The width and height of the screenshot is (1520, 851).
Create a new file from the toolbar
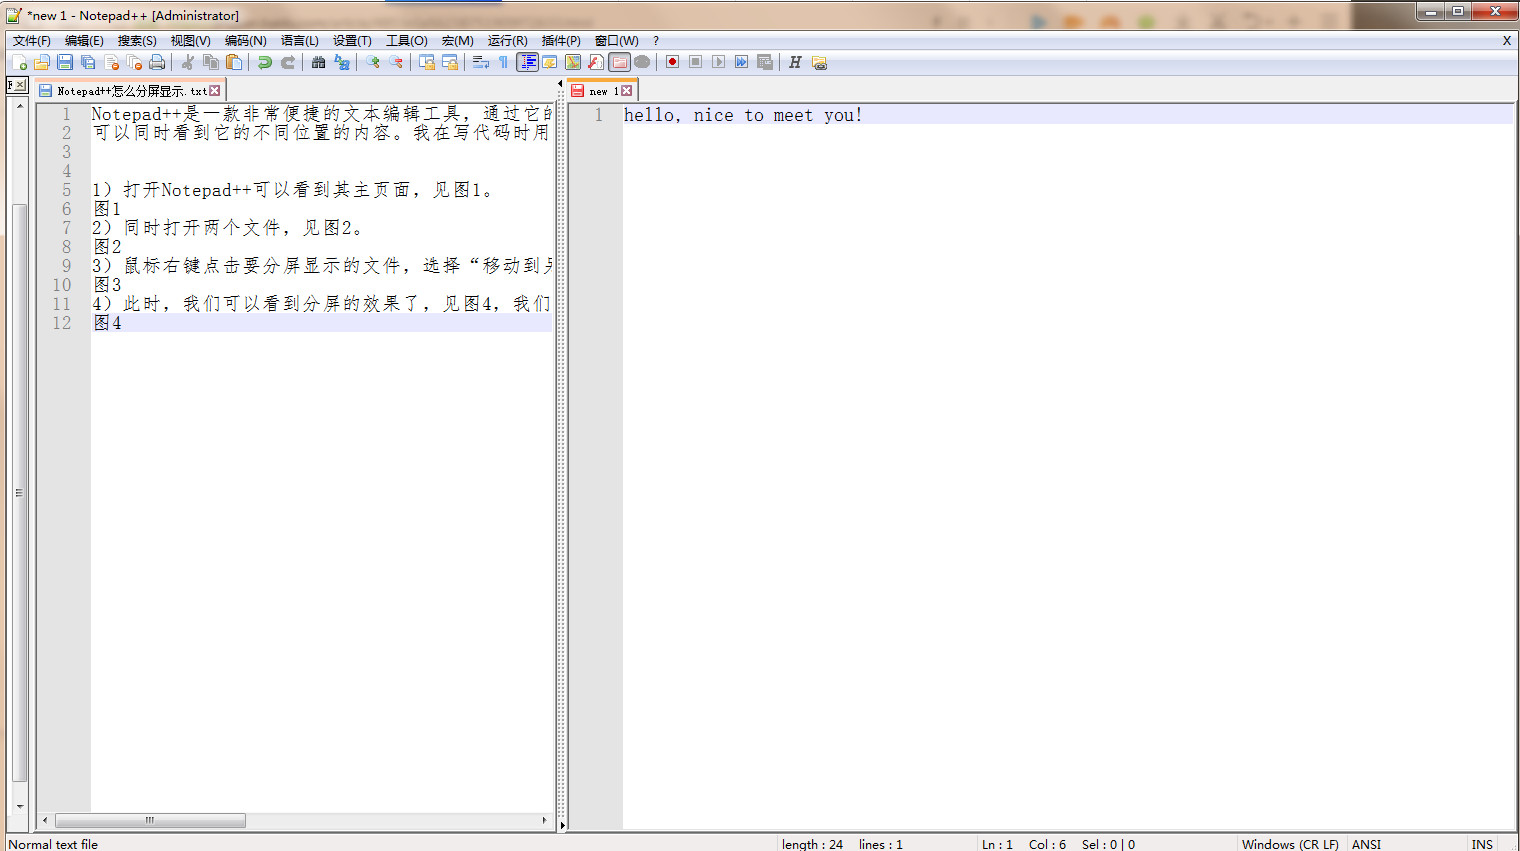pos(19,62)
